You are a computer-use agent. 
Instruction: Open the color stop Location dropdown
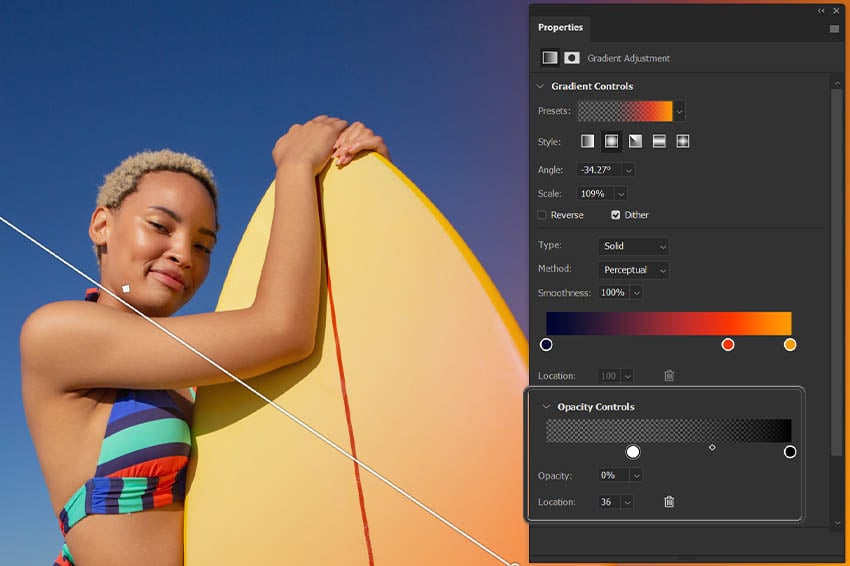pos(627,376)
